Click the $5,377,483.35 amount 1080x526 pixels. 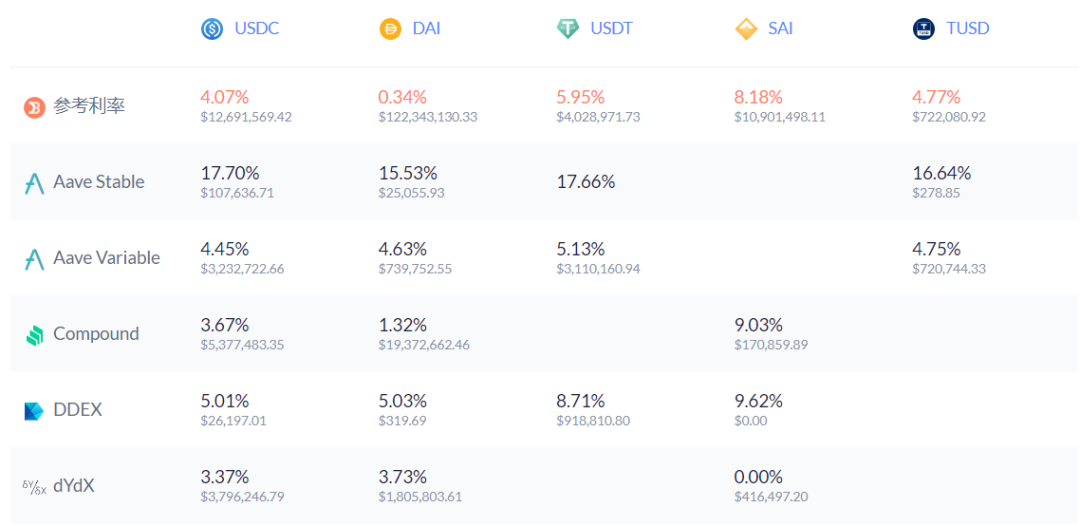tap(242, 344)
